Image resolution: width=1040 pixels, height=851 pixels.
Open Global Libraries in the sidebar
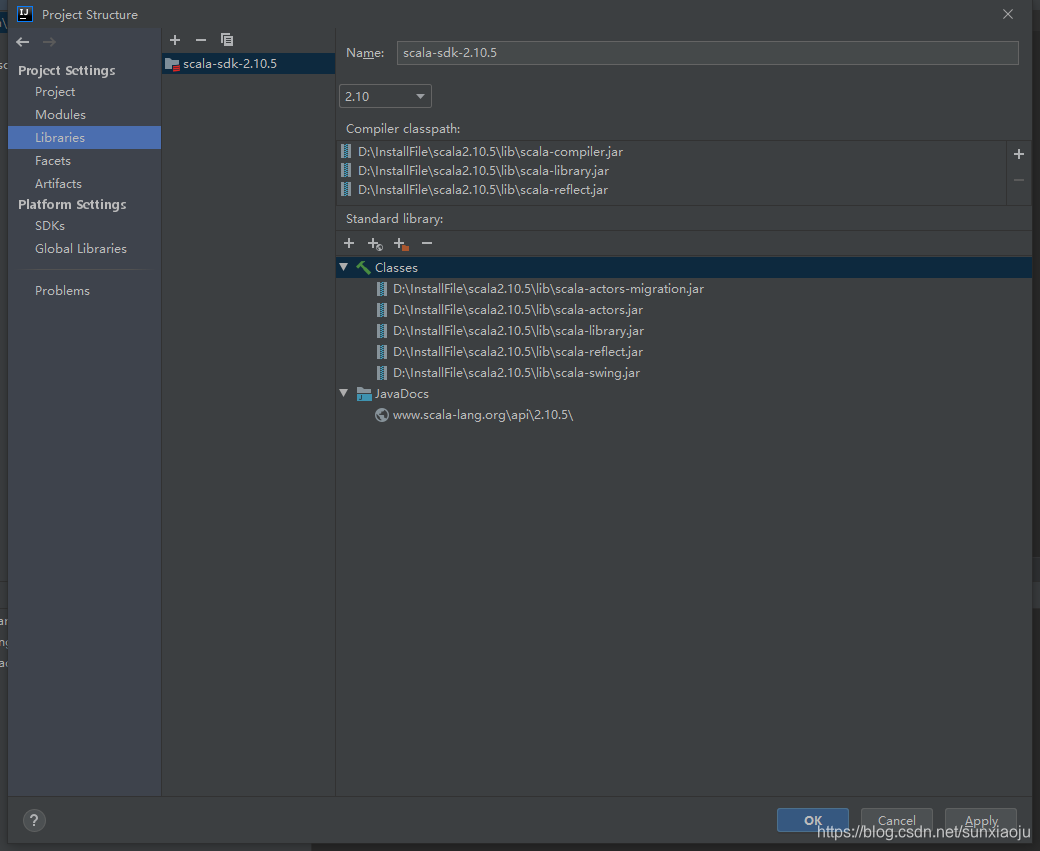tap(81, 249)
